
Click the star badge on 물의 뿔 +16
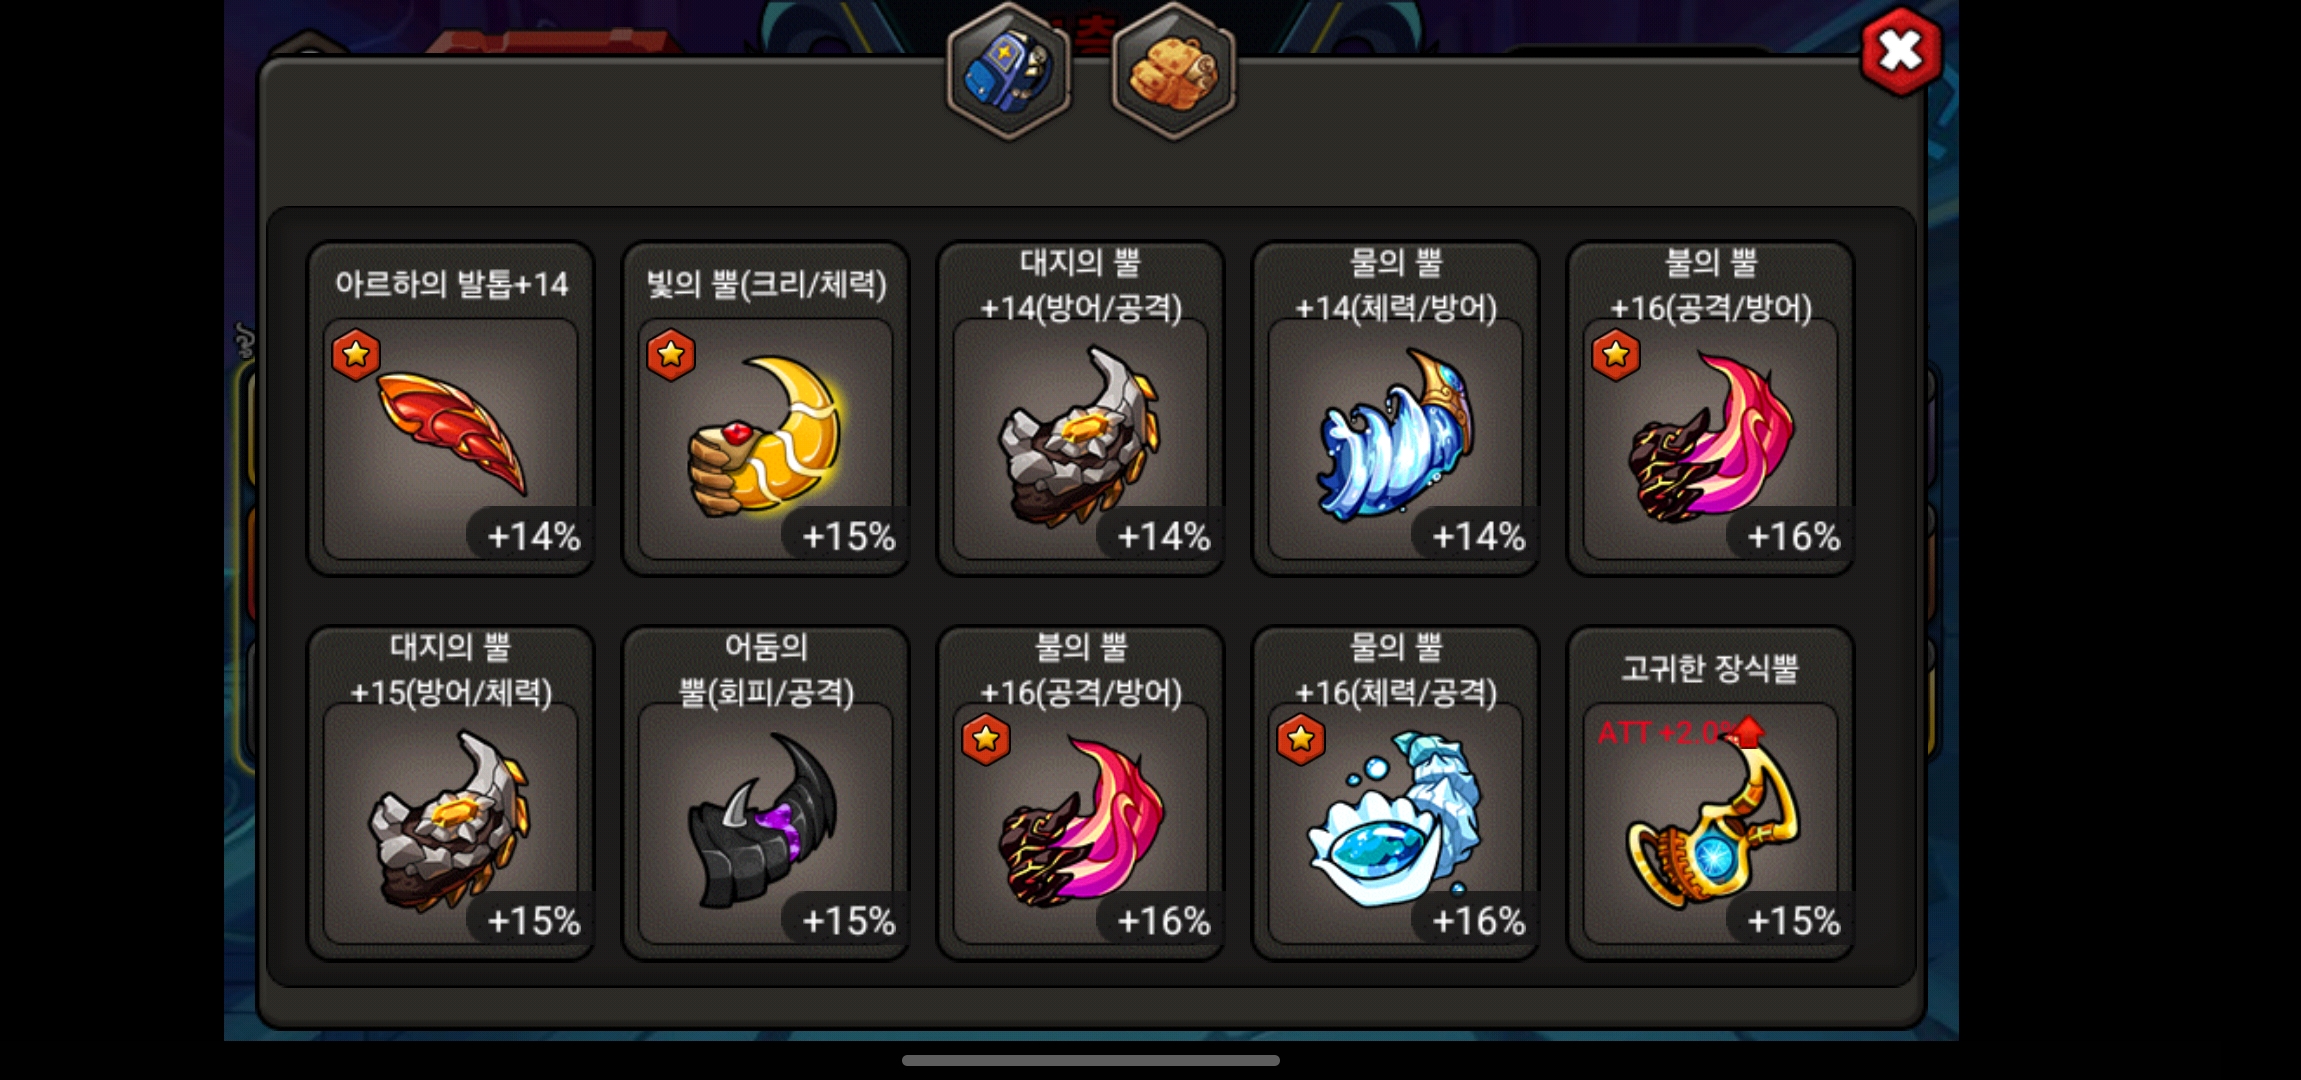click(1301, 739)
